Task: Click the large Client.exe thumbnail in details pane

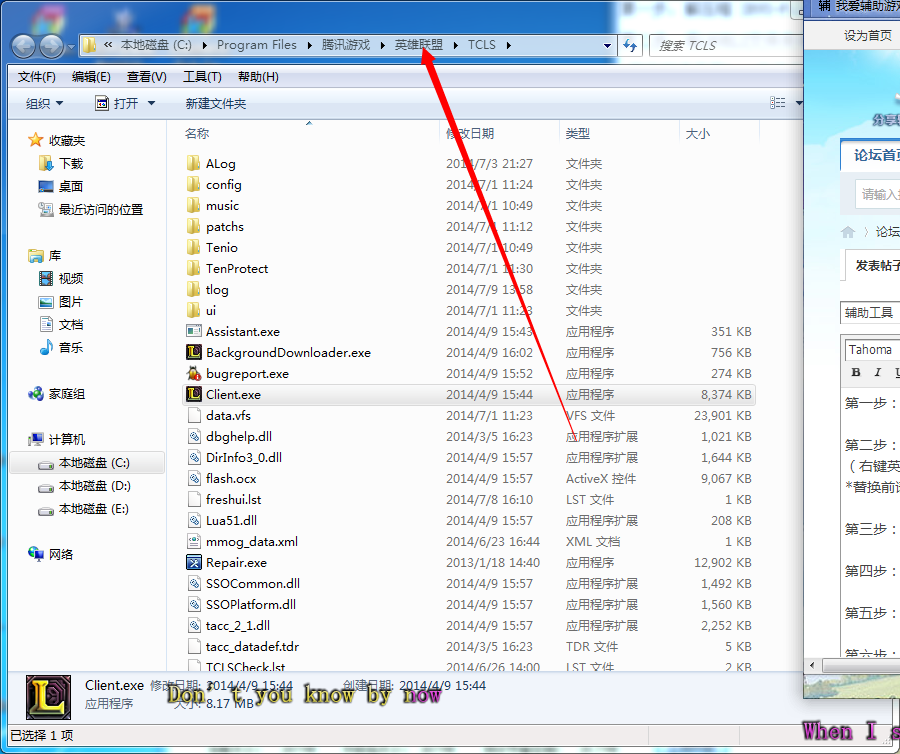Action: click(49, 697)
